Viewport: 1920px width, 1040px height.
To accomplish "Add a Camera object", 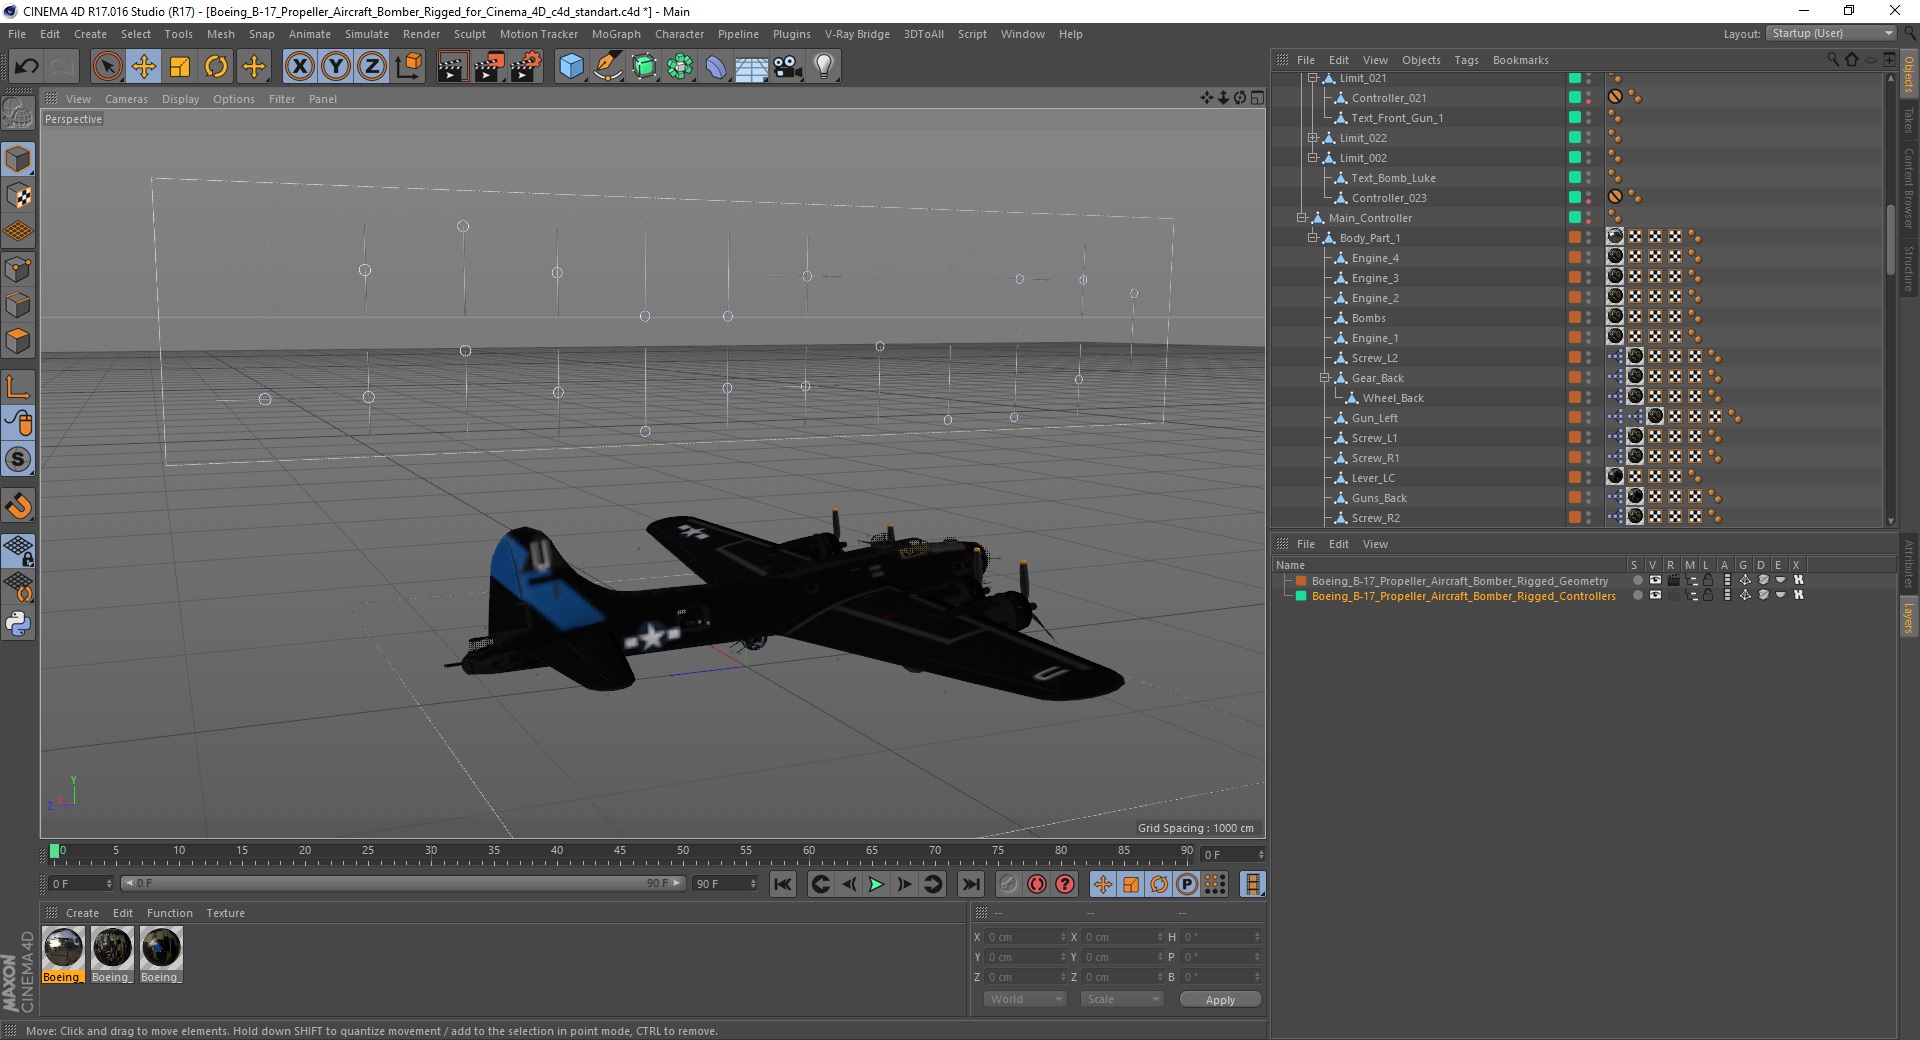I will [x=788, y=67].
